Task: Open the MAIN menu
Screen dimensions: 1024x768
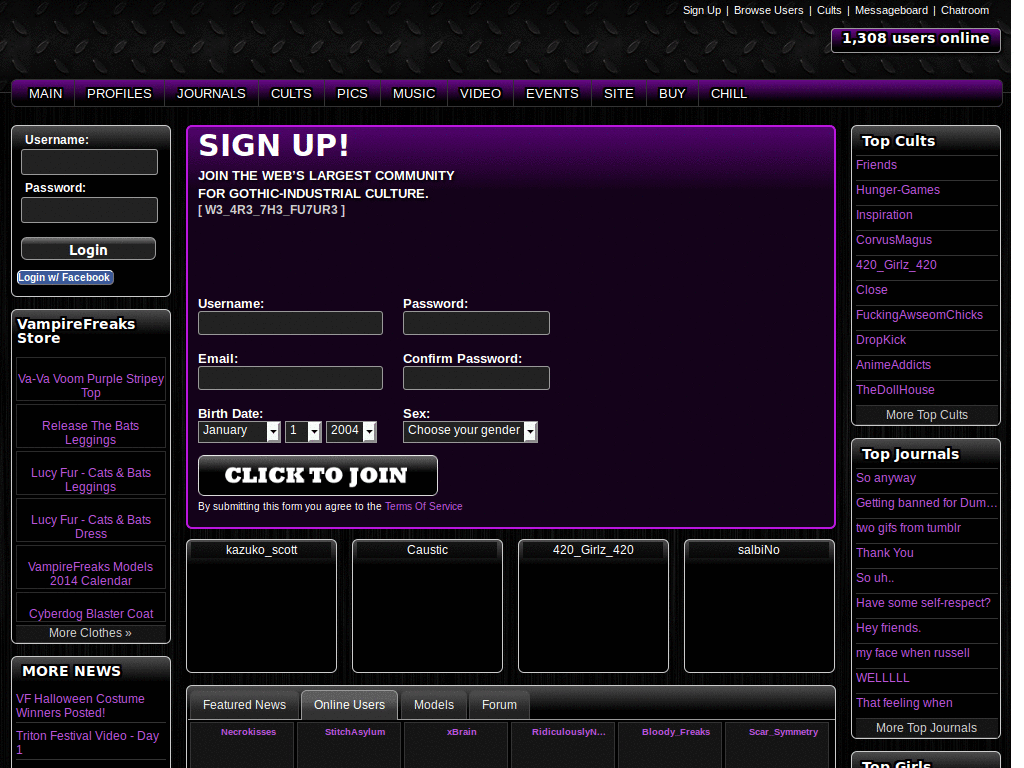Action: click(46, 93)
